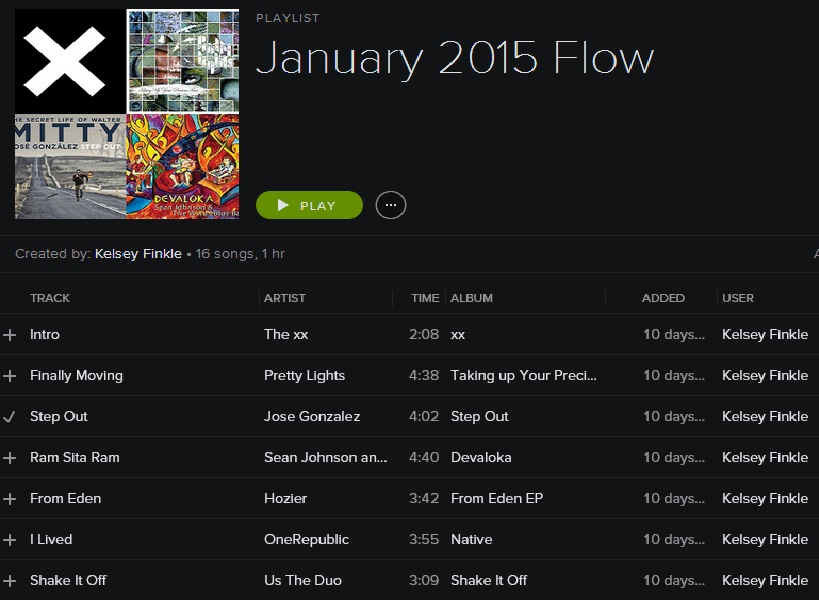819x600 pixels.
Task: Open The xx artist page link
Action: pos(286,335)
